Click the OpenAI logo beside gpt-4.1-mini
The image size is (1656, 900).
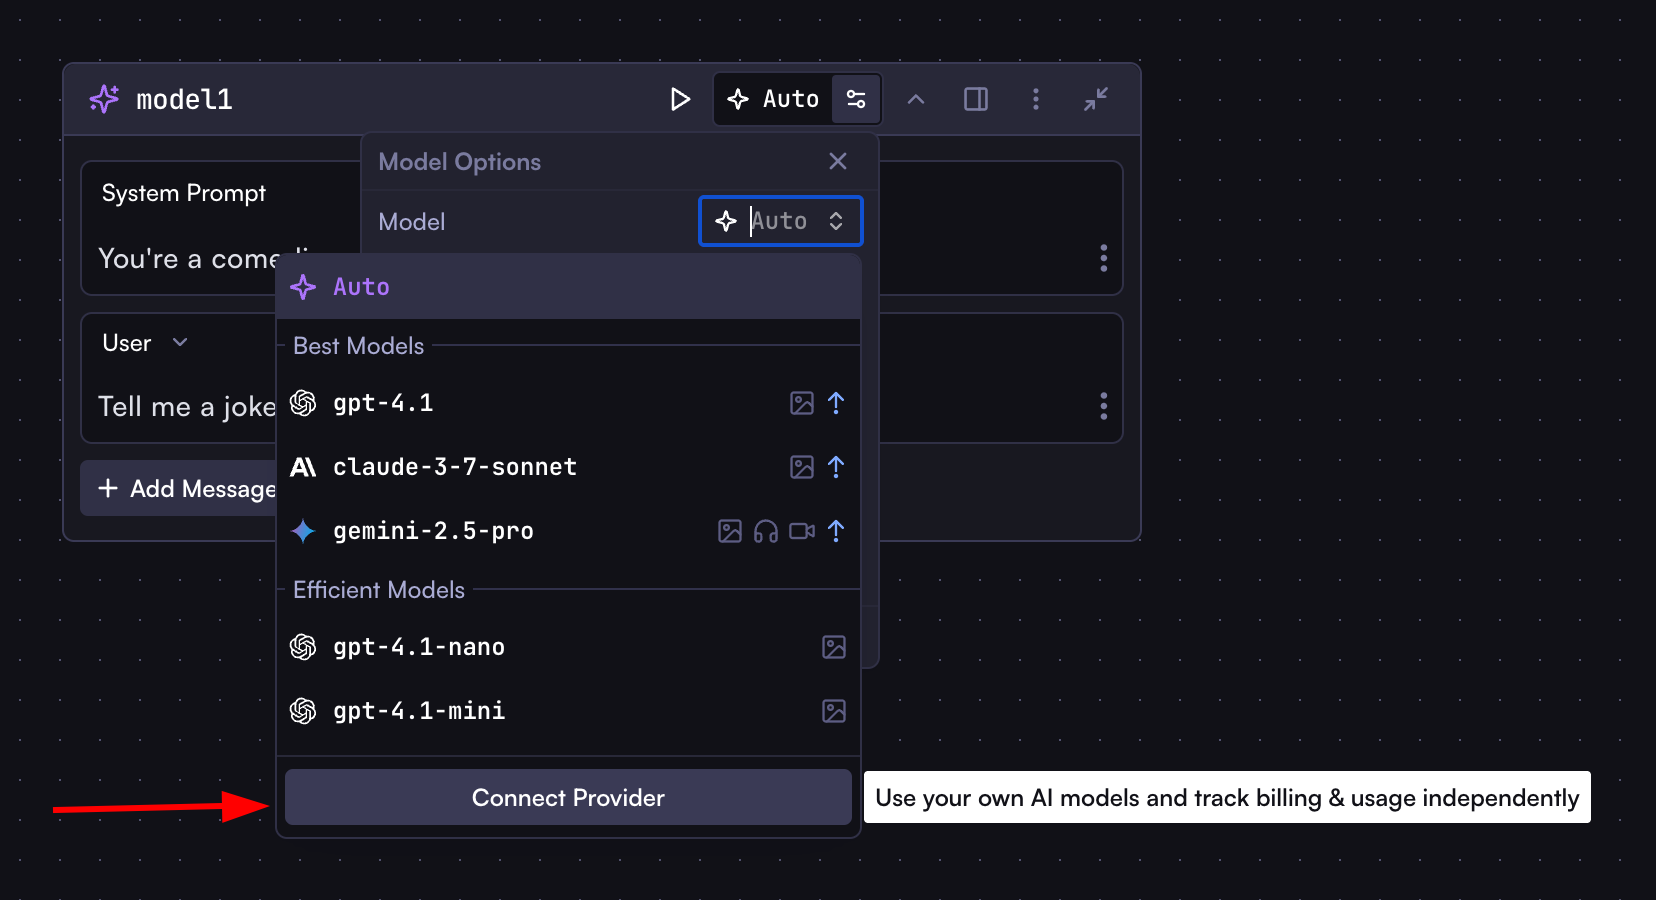pyautogui.click(x=303, y=711)
